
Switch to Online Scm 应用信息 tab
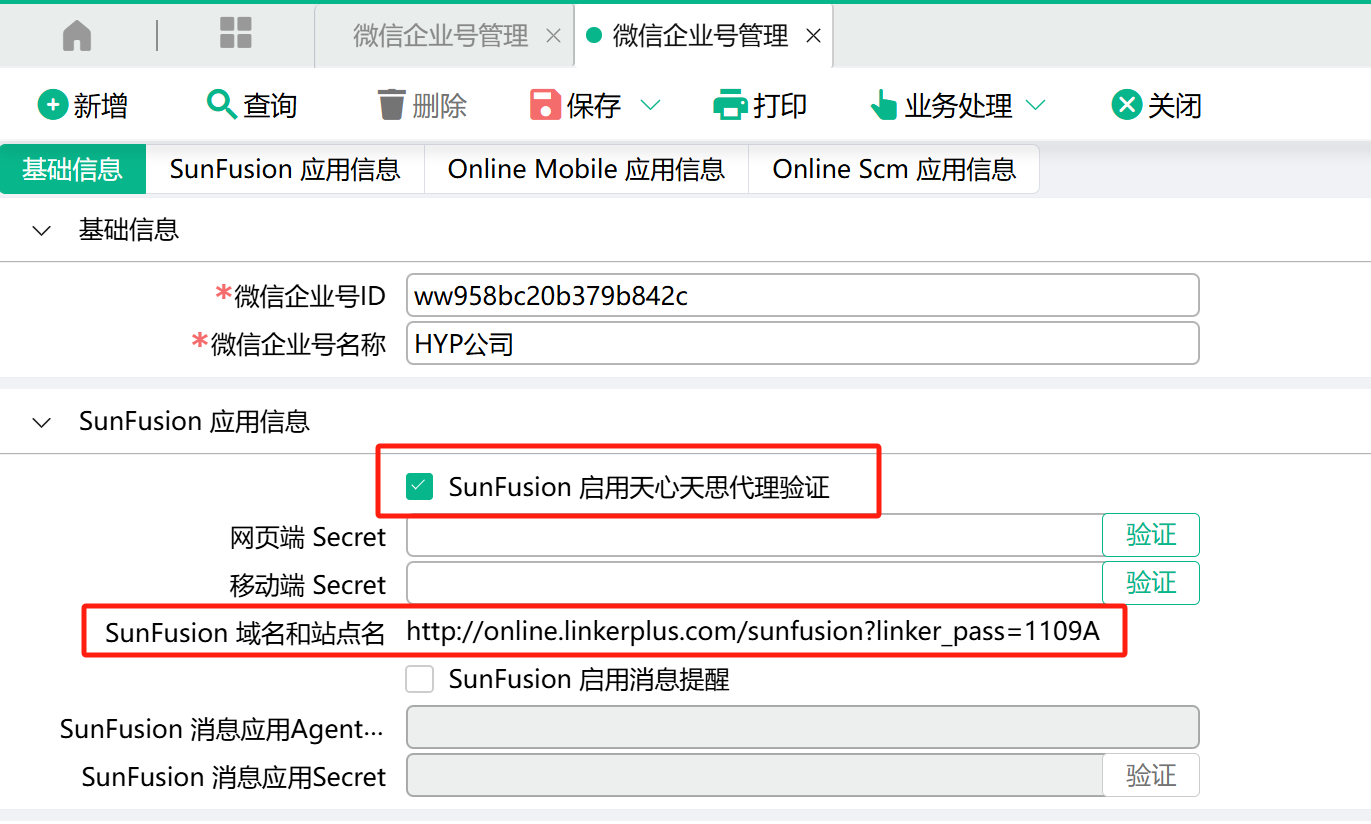tap(894, 169)
